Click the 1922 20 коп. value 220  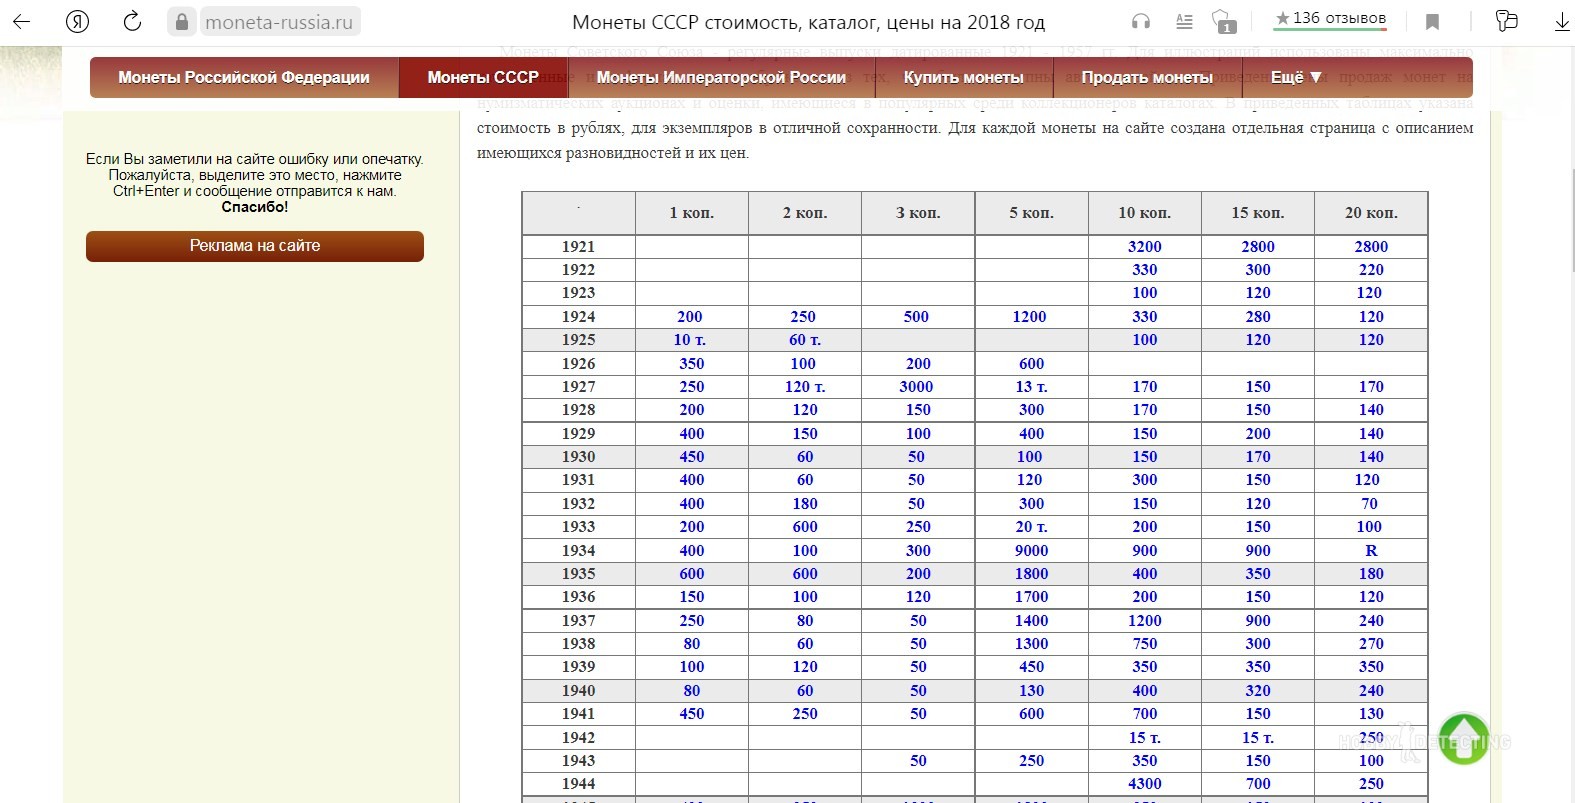1371,269
